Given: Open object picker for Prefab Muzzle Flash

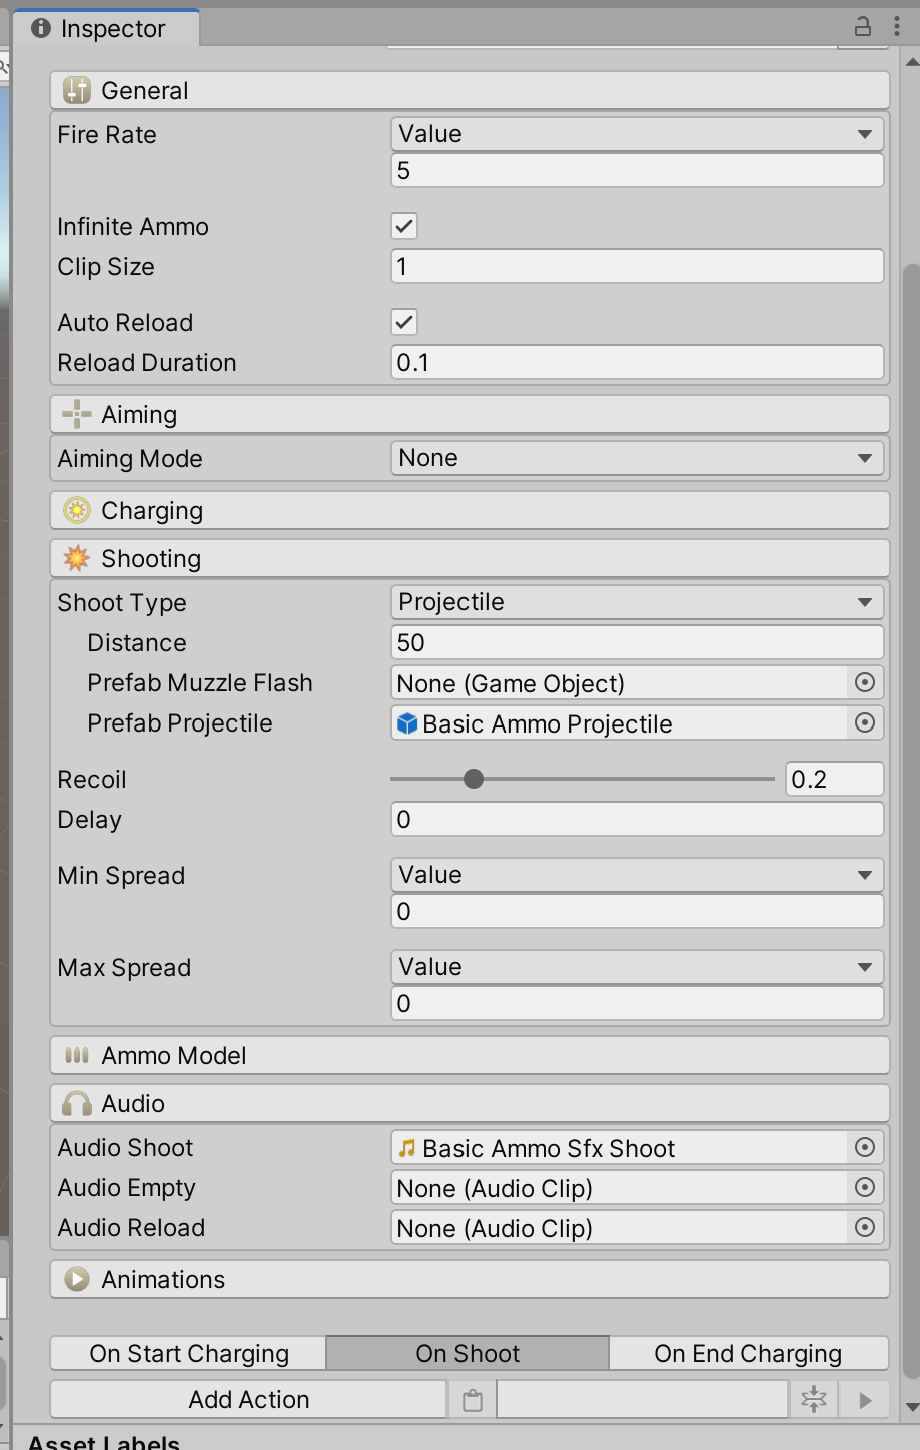Looking at the screenshot, I should (x=865, y=683).
